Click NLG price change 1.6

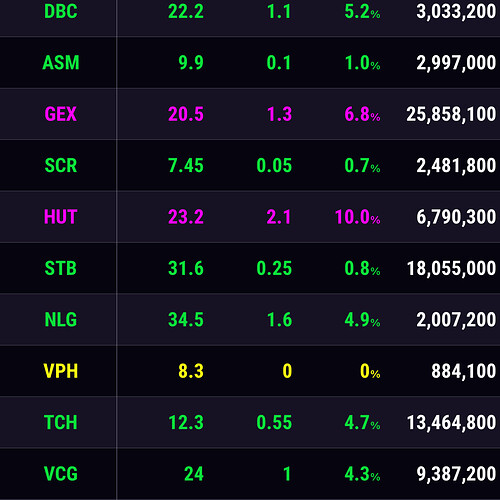279,320
